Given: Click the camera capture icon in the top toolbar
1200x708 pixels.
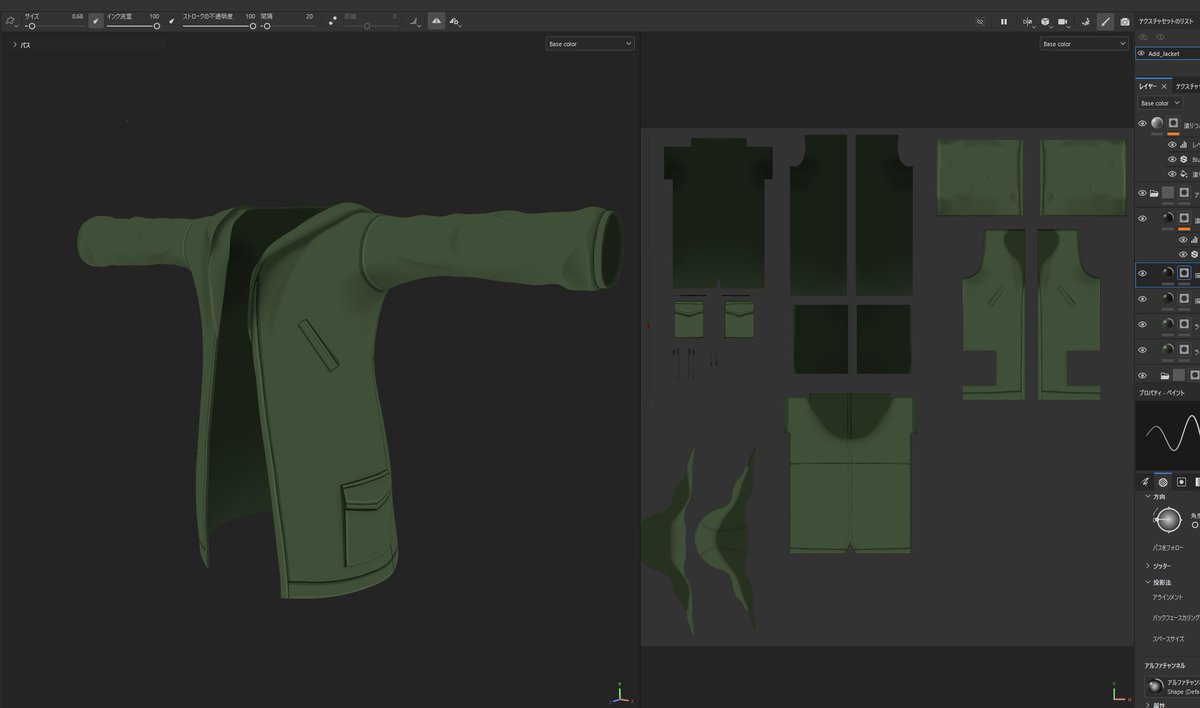Looking at the screenshot, I should (x=1124, y=21).
